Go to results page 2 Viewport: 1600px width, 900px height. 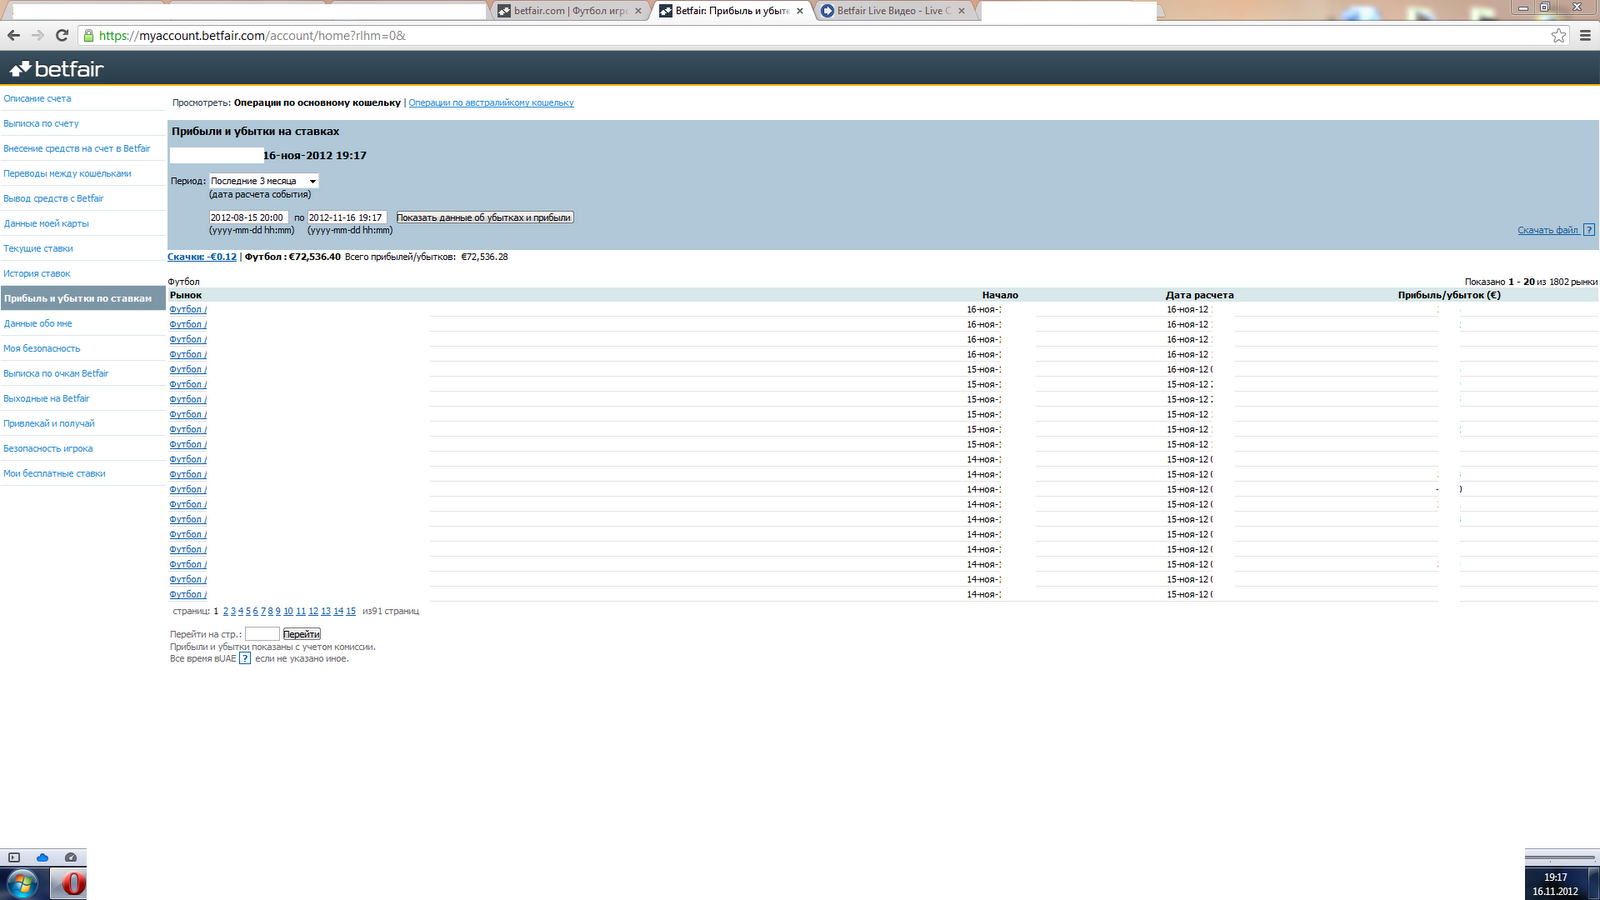226,611
